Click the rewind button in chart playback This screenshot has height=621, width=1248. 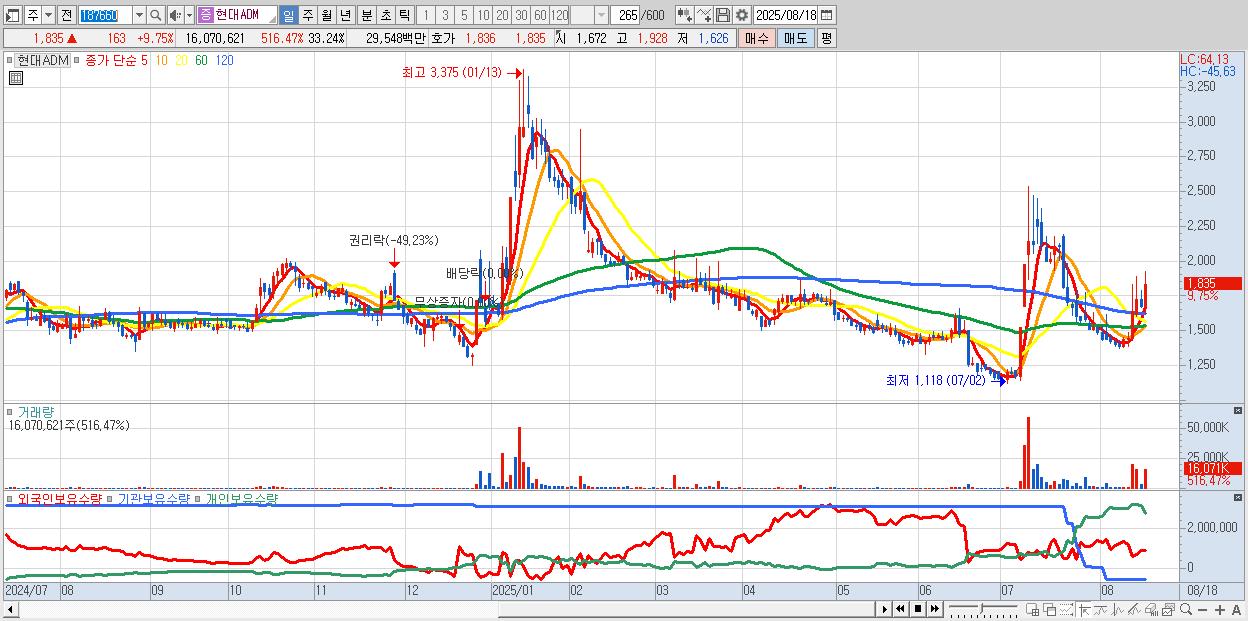tap(900, 608)
